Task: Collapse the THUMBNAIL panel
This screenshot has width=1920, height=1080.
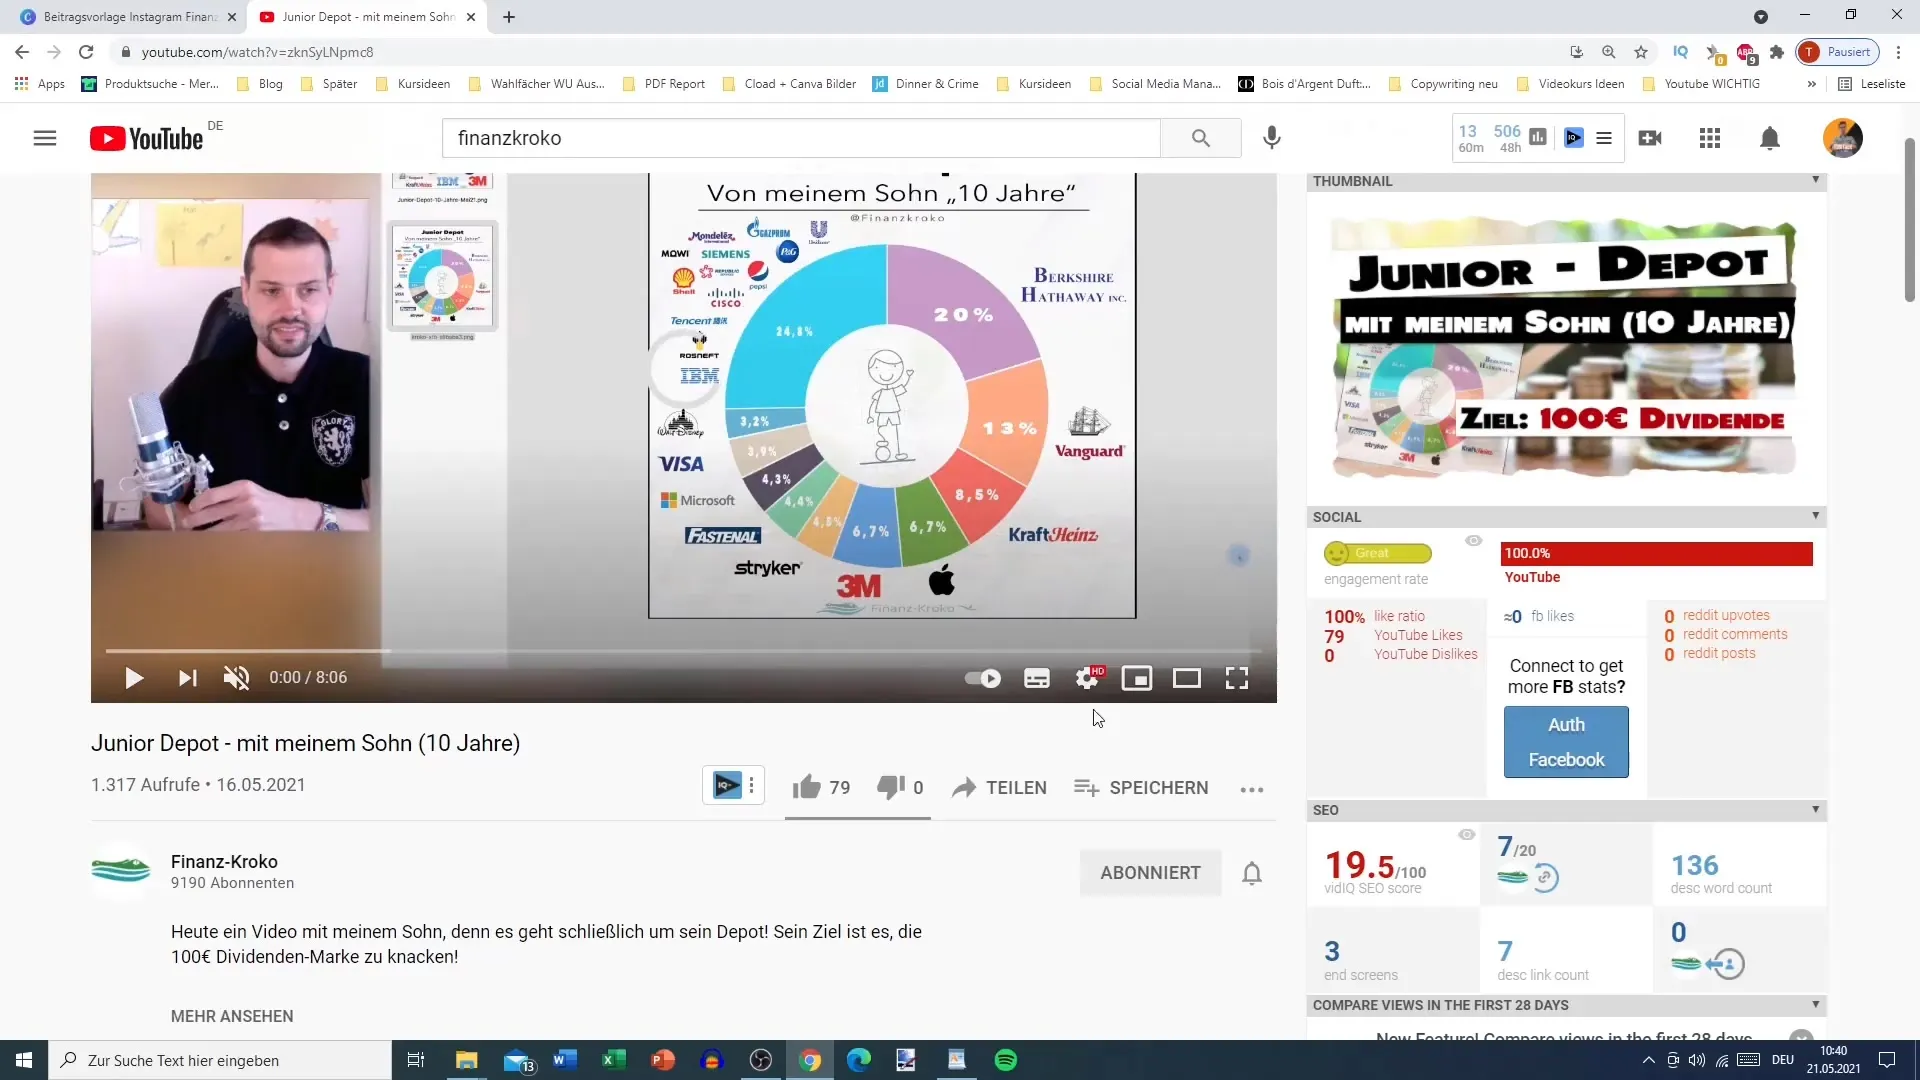Action: pos(1815,180)
